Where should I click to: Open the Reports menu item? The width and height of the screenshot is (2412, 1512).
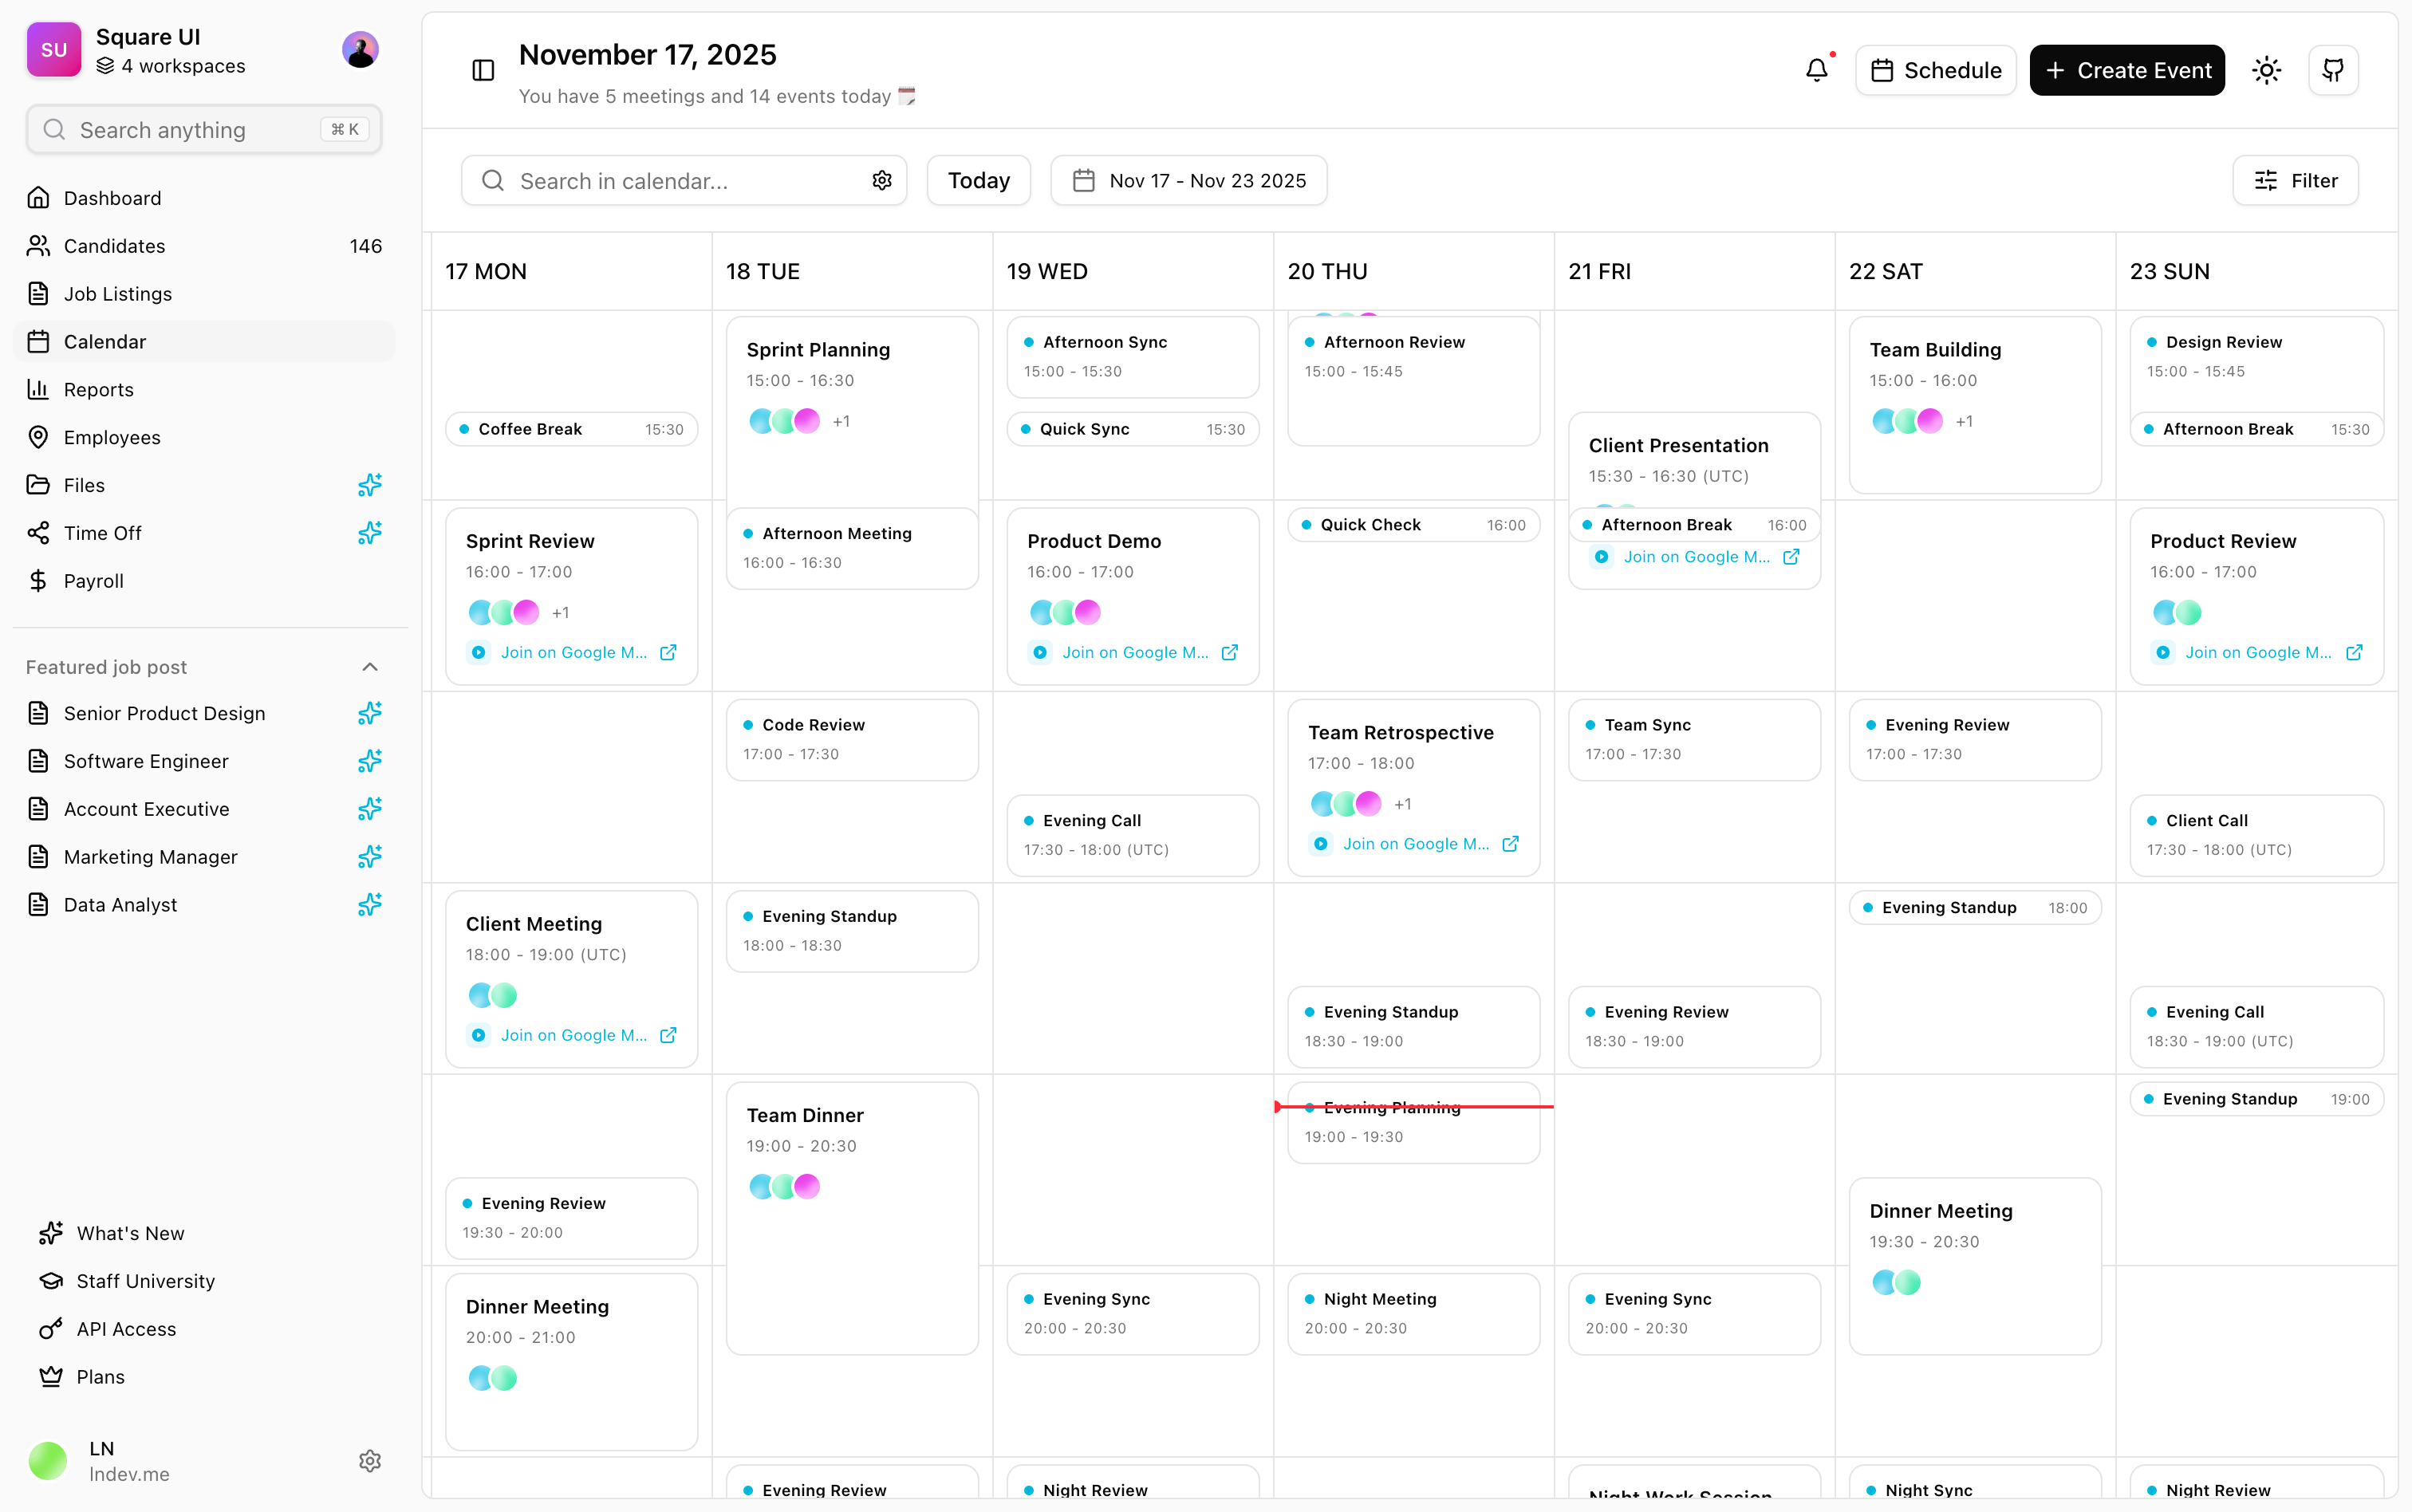click(x=99, y=390)
